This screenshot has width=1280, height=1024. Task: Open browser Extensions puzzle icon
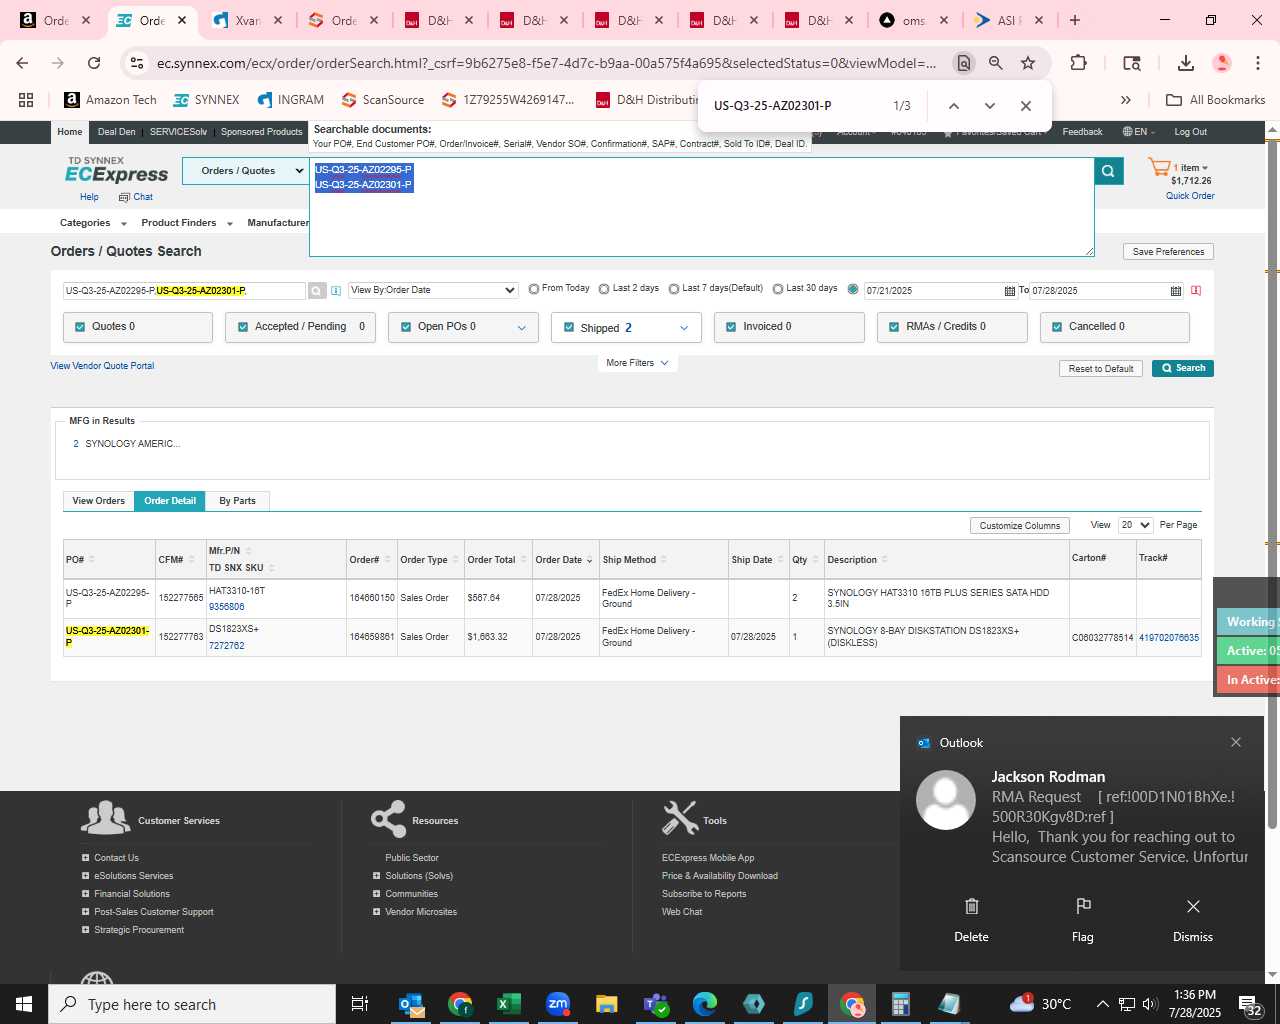click(1078, 63)
